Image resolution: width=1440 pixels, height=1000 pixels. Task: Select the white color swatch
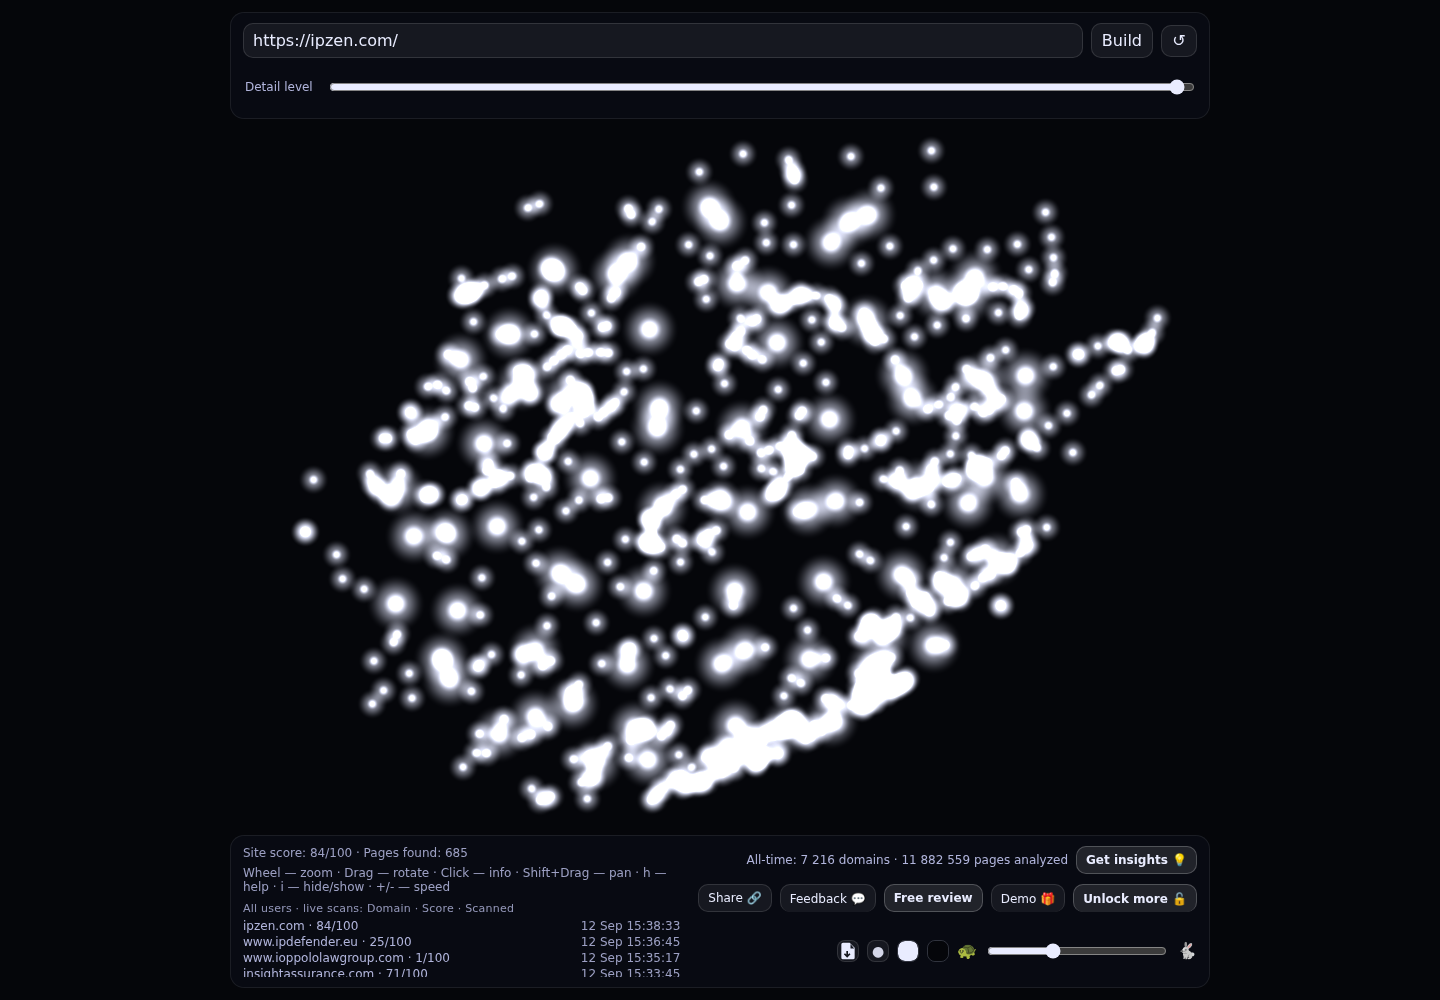coord(908,951)
